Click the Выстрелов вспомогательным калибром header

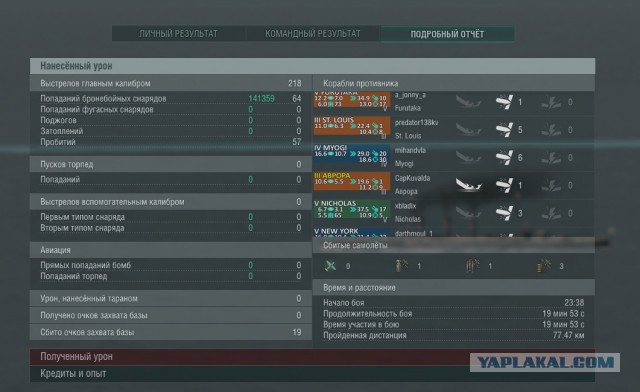click(x=171, y=202)
